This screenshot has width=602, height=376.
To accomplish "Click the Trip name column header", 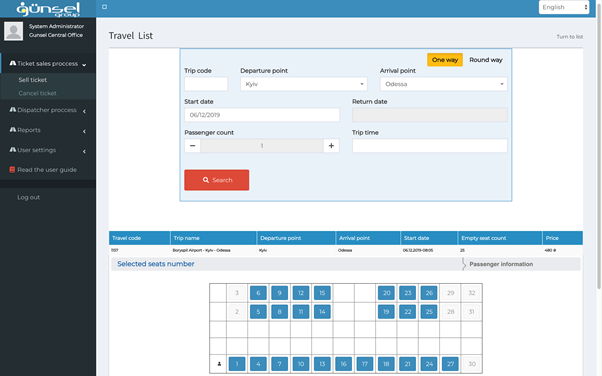I will click(x=213, y=238).
